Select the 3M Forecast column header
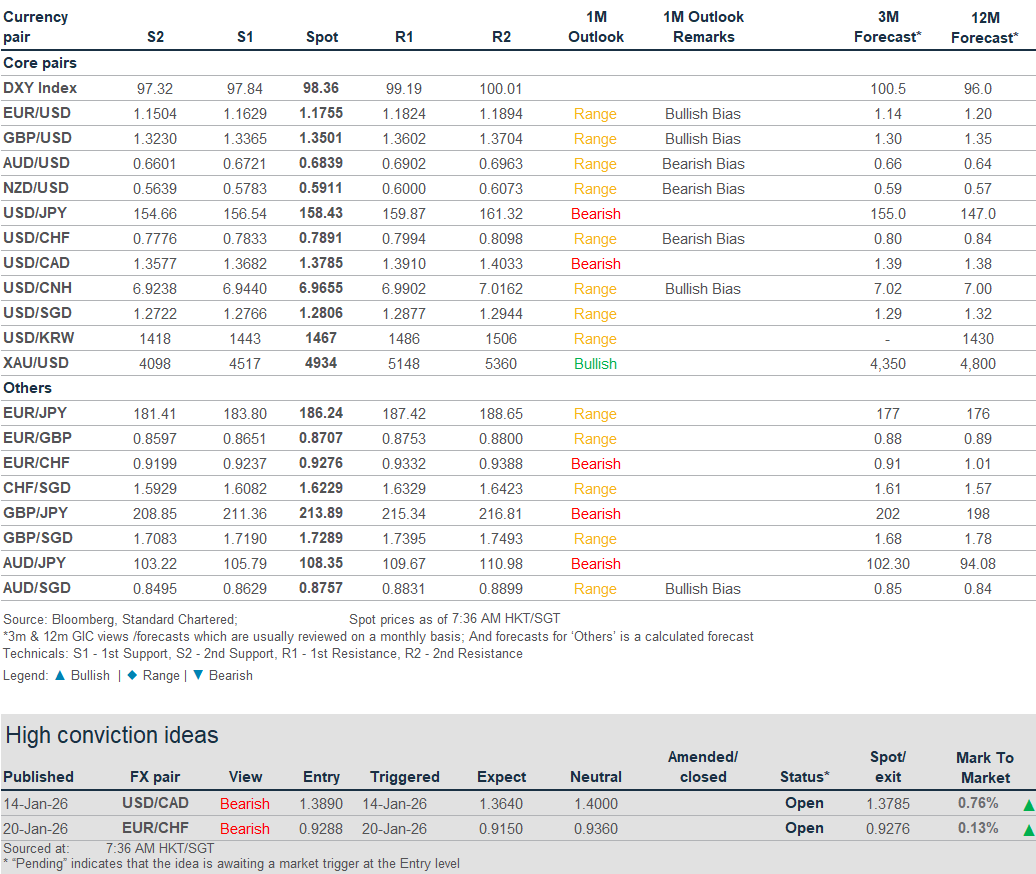This screenshot has height=874, width=1036. tap(887, 27)
